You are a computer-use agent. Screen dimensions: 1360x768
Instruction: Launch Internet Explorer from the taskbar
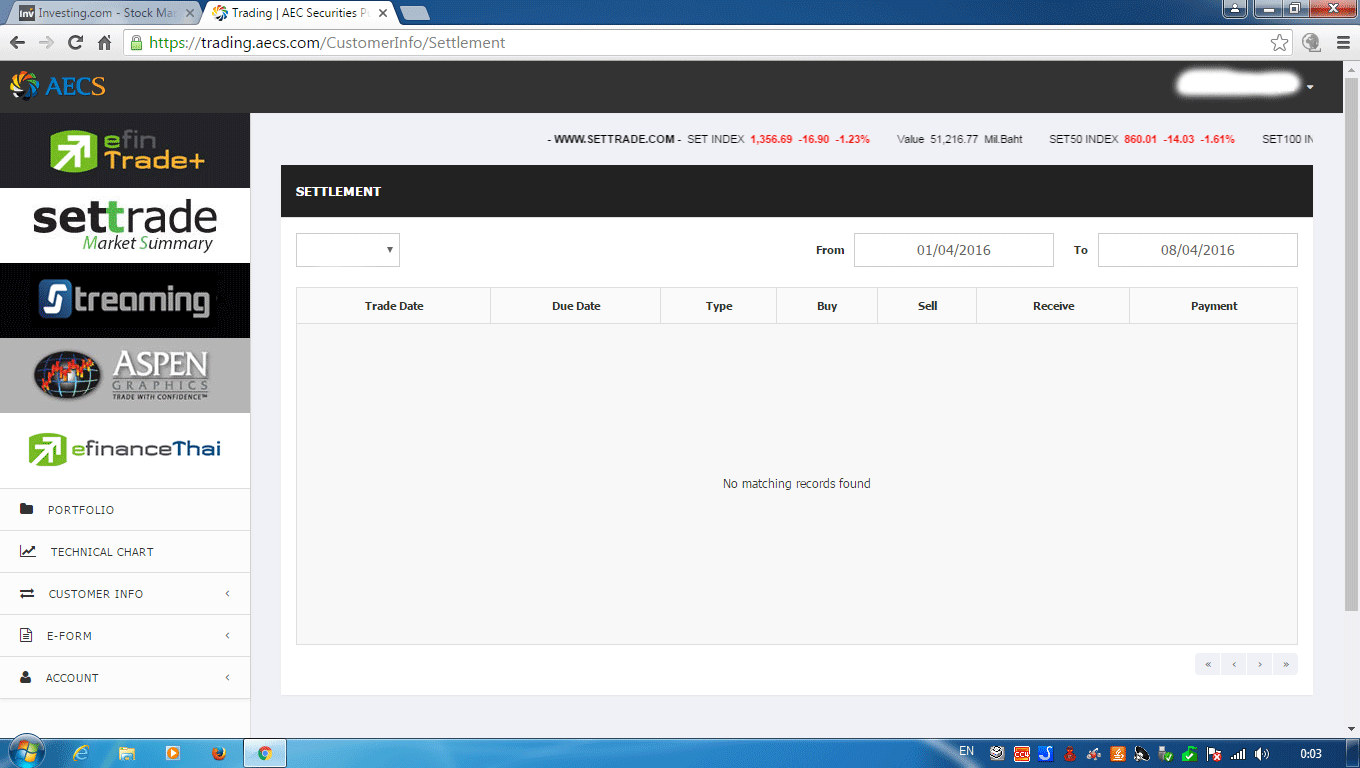81,753
